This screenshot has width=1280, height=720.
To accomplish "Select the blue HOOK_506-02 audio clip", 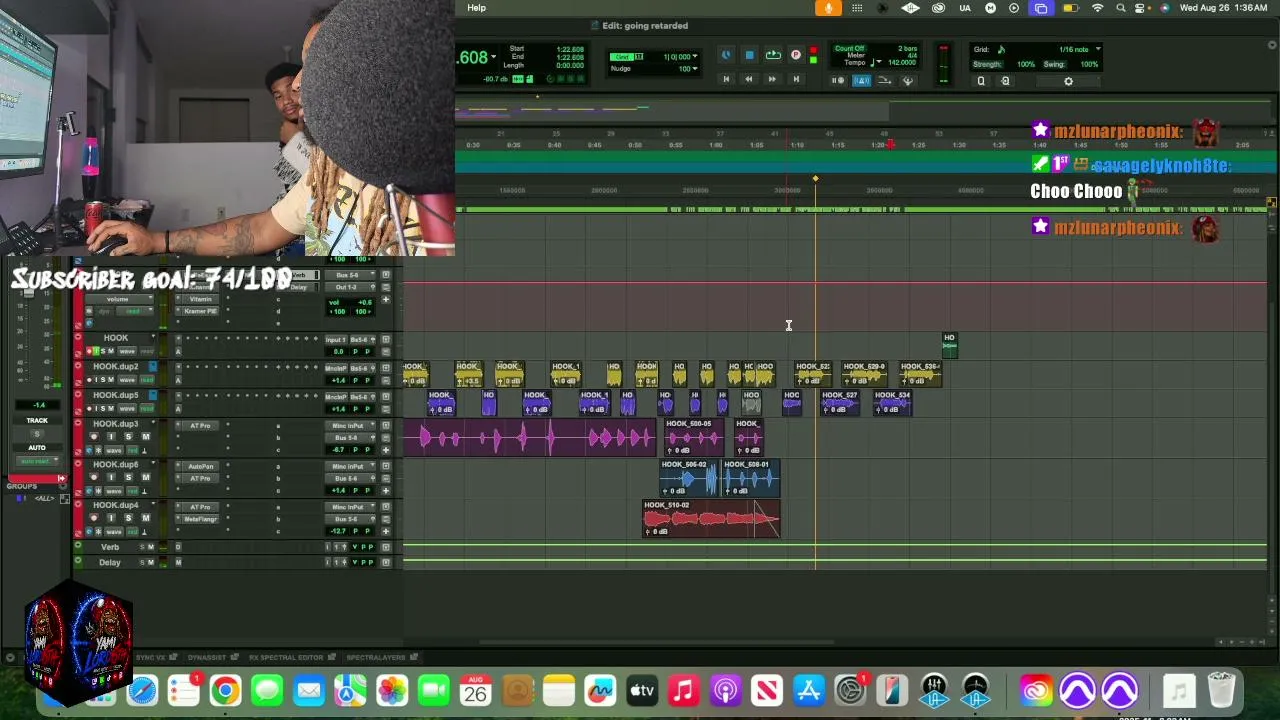I will pos(690,478).
